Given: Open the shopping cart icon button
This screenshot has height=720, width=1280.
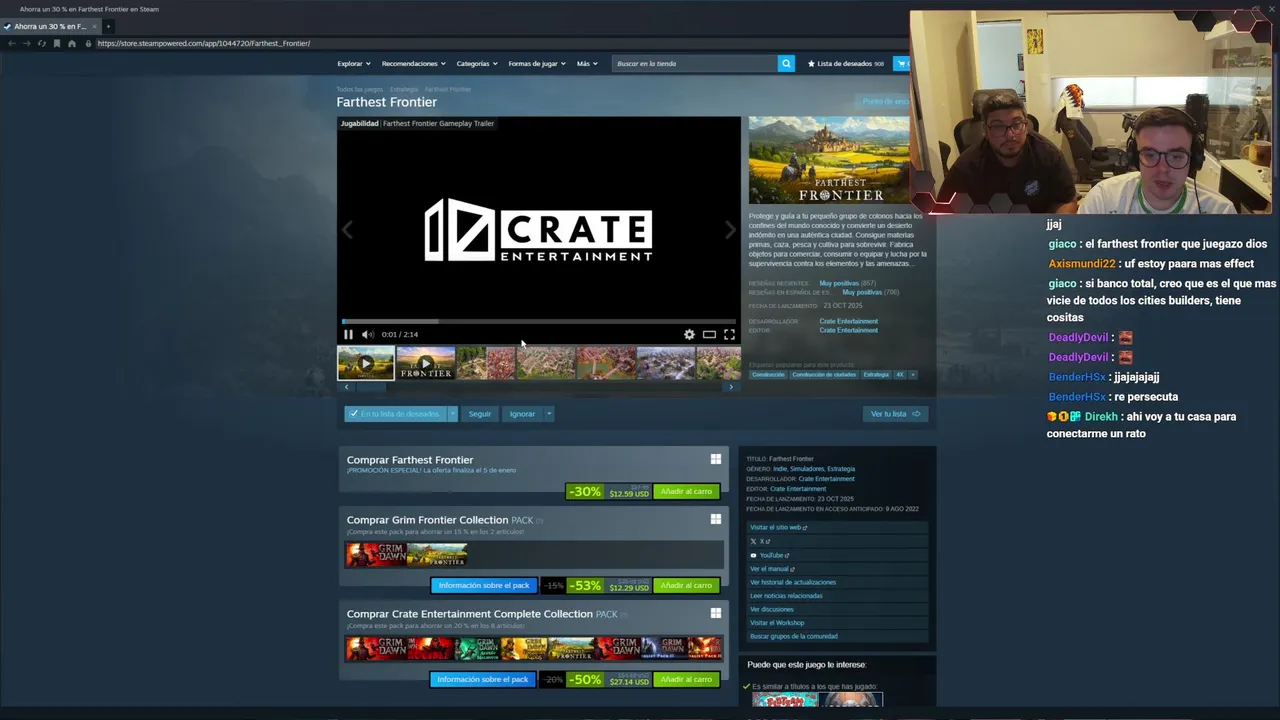Looking at the screenshot, I should pos(901,63).
